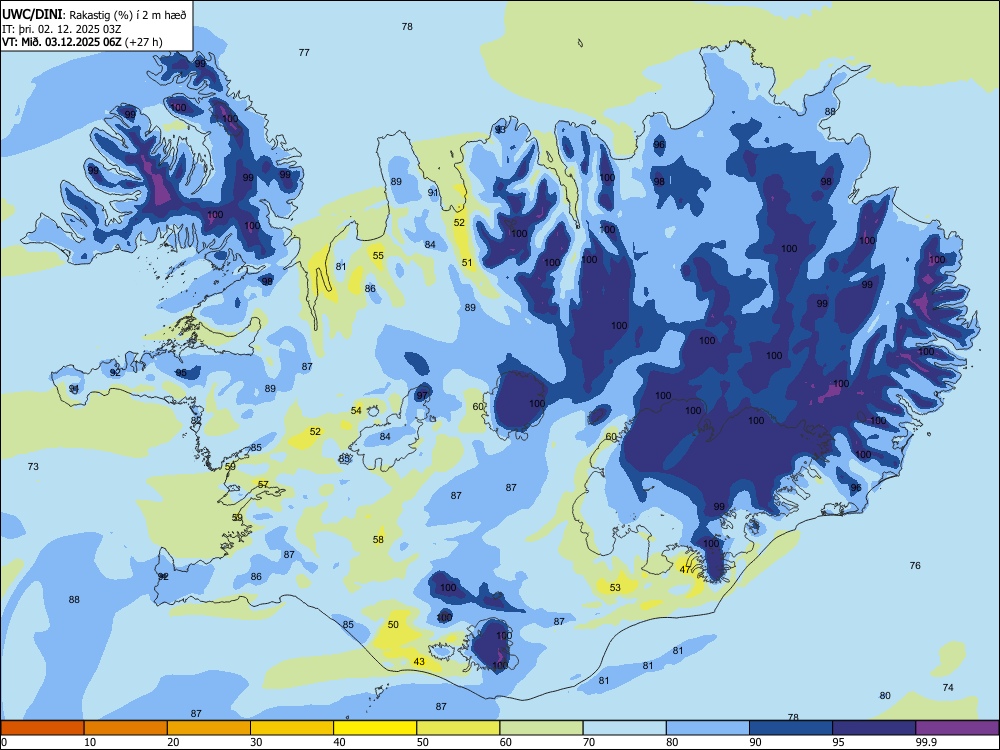Select the legend swatch between 80 and 90

[708, 728]
